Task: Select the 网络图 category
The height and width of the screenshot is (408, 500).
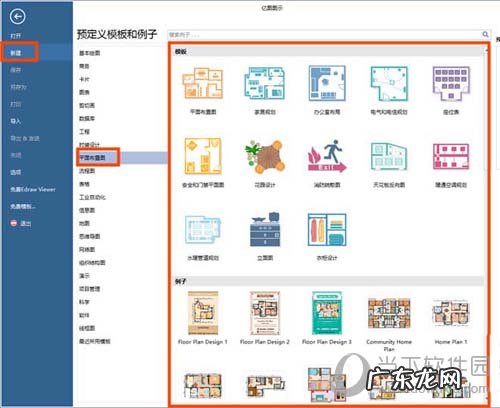Action: pyautogui.click(x=87, y=249)
